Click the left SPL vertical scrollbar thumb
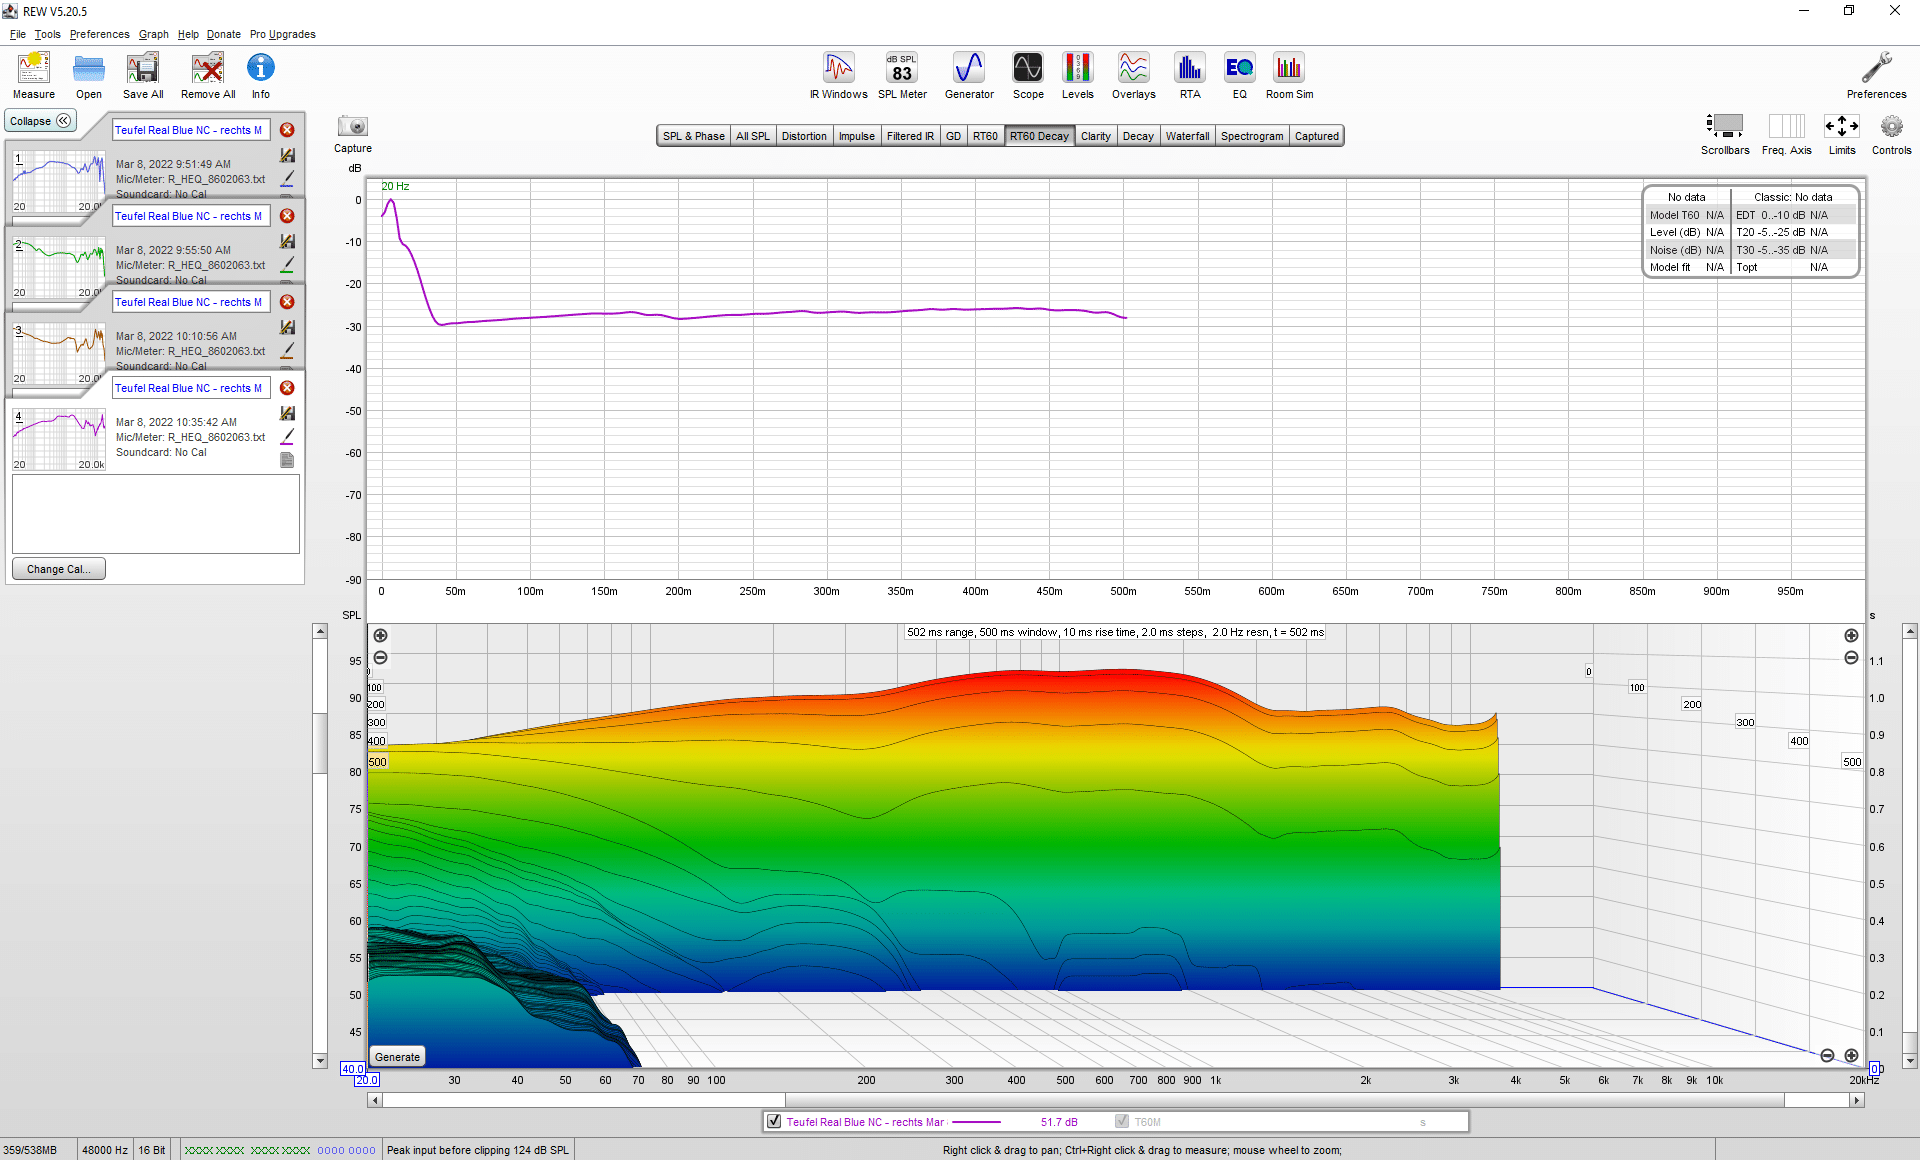 point(320,742)
